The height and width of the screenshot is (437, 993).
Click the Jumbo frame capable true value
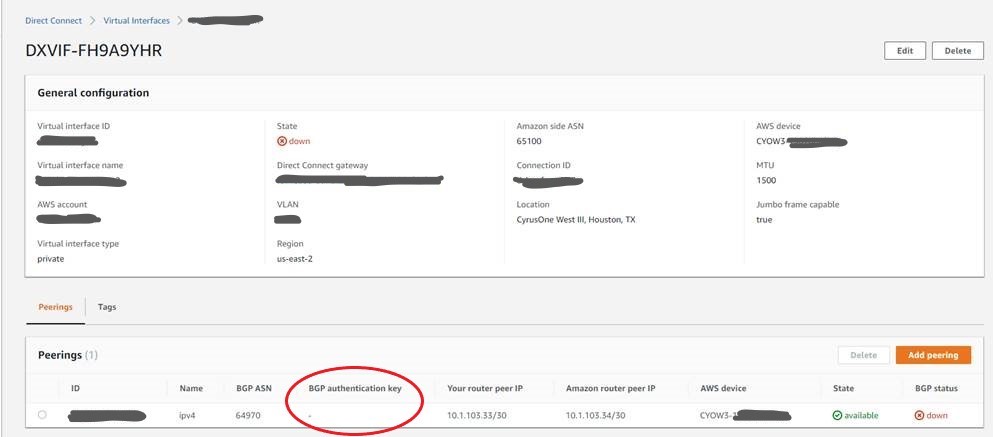pos(764,220)
